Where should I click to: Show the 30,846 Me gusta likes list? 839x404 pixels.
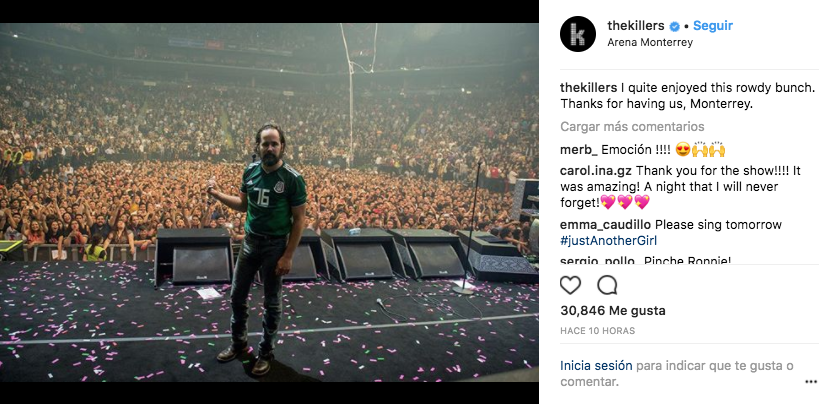(x=612, y=311)
